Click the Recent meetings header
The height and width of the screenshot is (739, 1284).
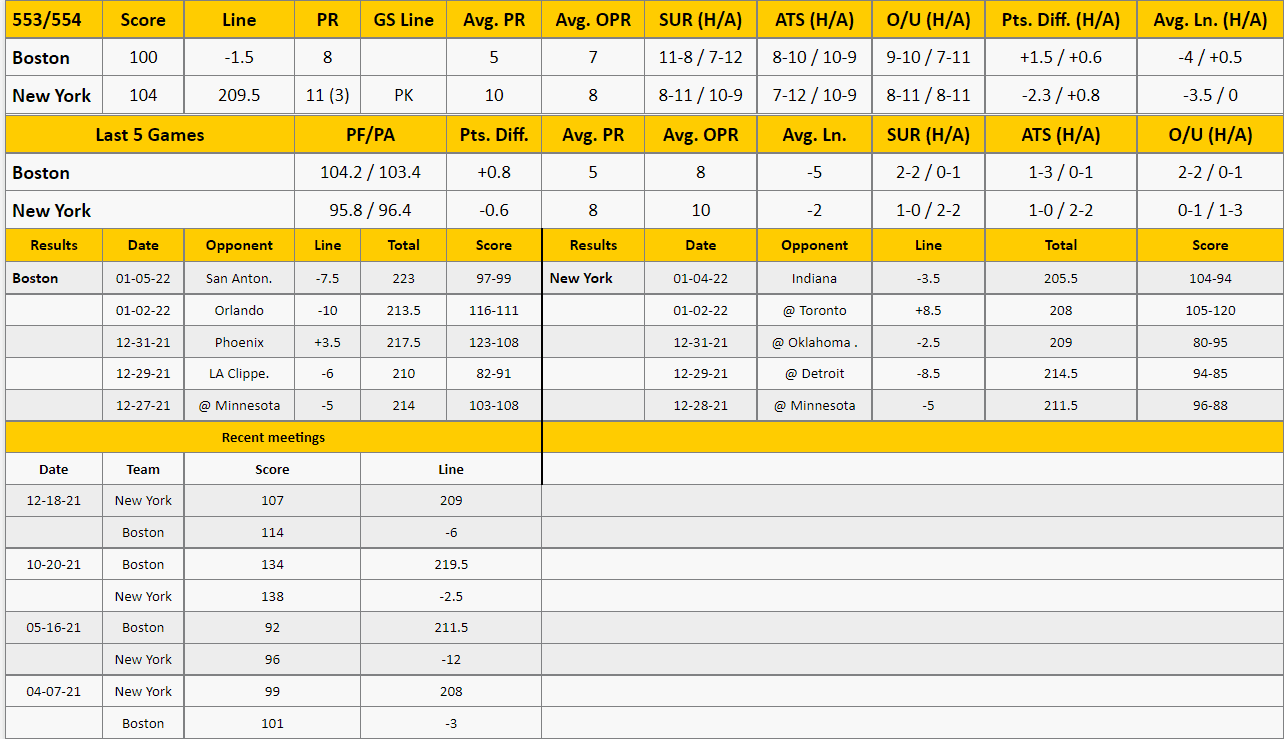click(273, 437)
